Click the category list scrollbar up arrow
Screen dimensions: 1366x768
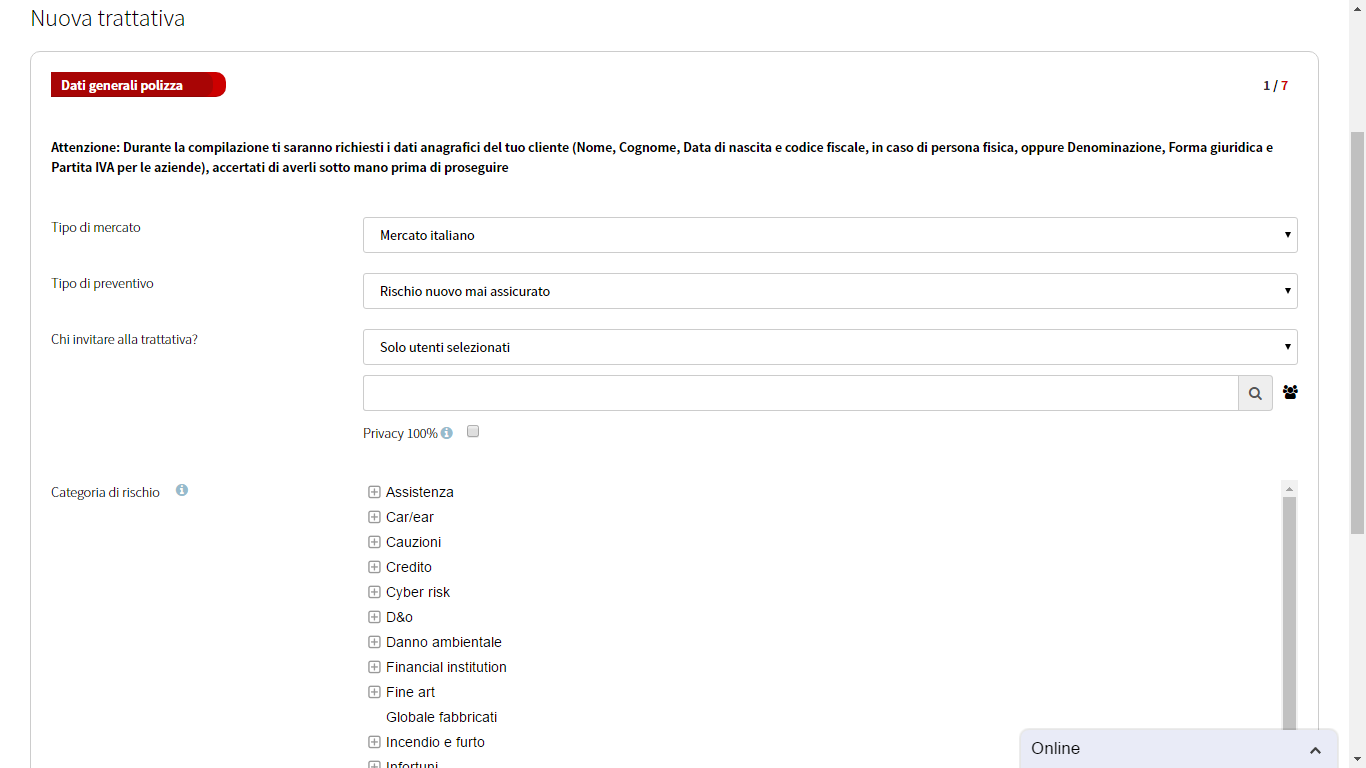click(1289, 489)
